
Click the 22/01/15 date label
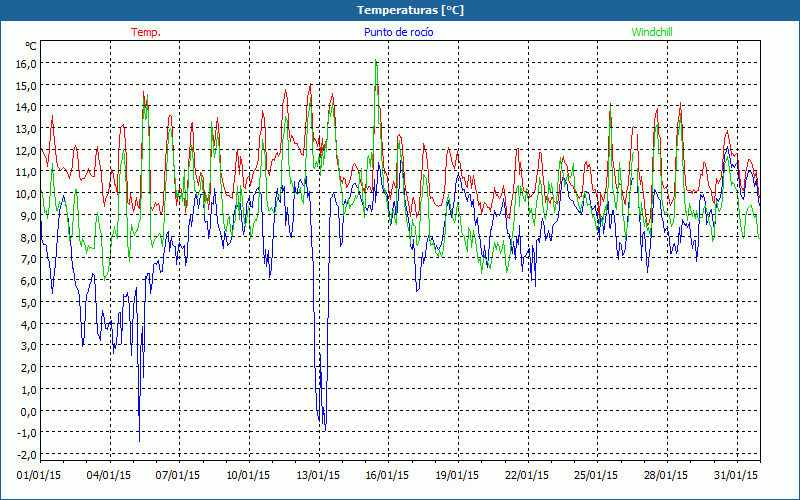[x=527, y=475]
